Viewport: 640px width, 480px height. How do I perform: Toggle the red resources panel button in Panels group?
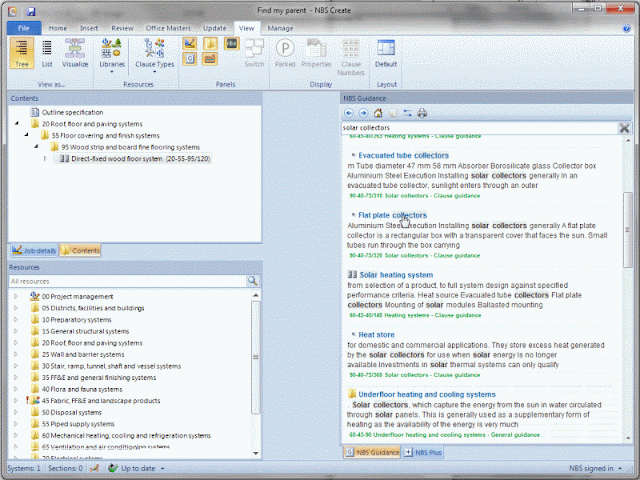210,59
